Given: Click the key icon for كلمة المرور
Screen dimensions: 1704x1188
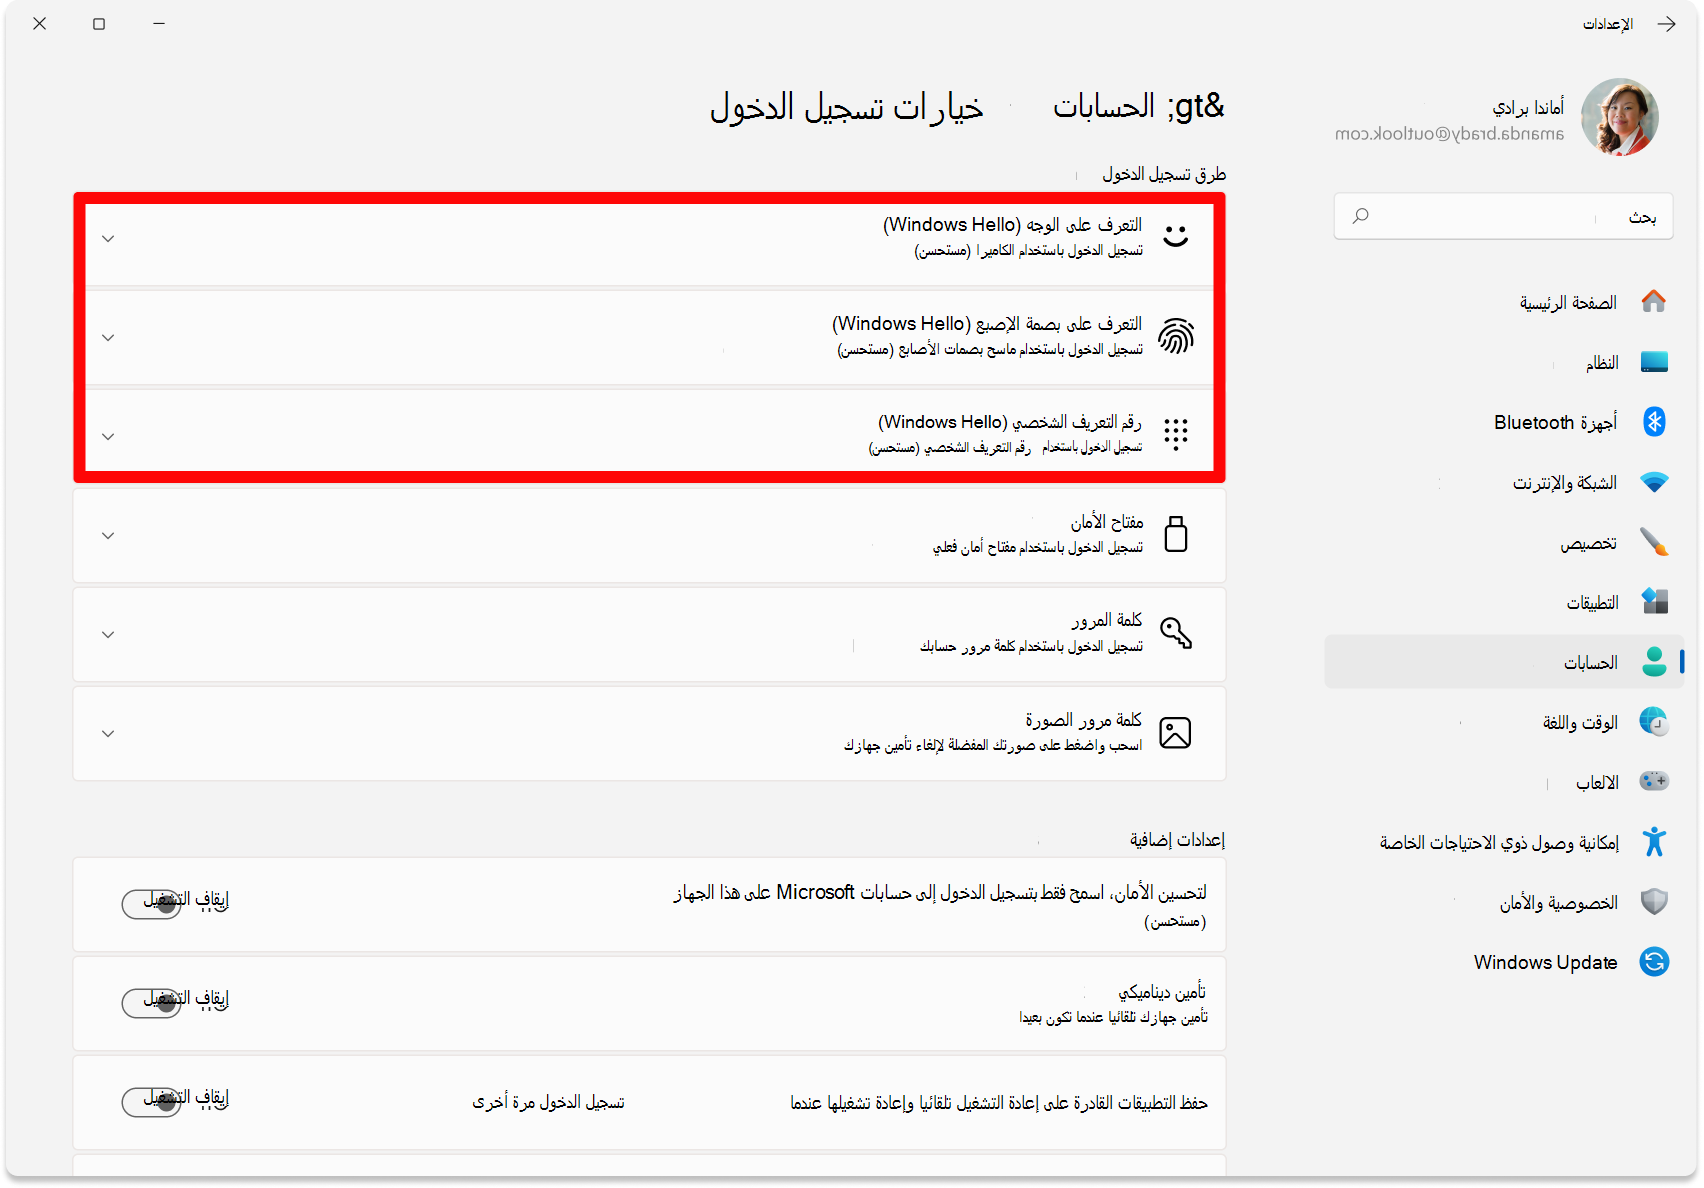Looking at the screenshot, I should (1176, 633).
